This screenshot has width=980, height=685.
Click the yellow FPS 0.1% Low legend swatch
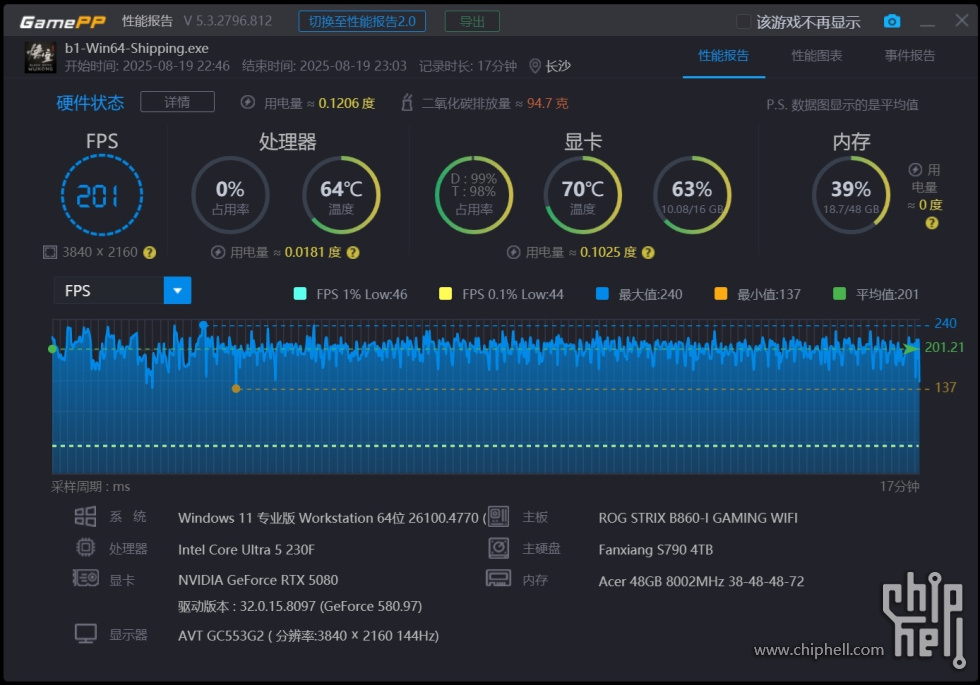point(446,294)
